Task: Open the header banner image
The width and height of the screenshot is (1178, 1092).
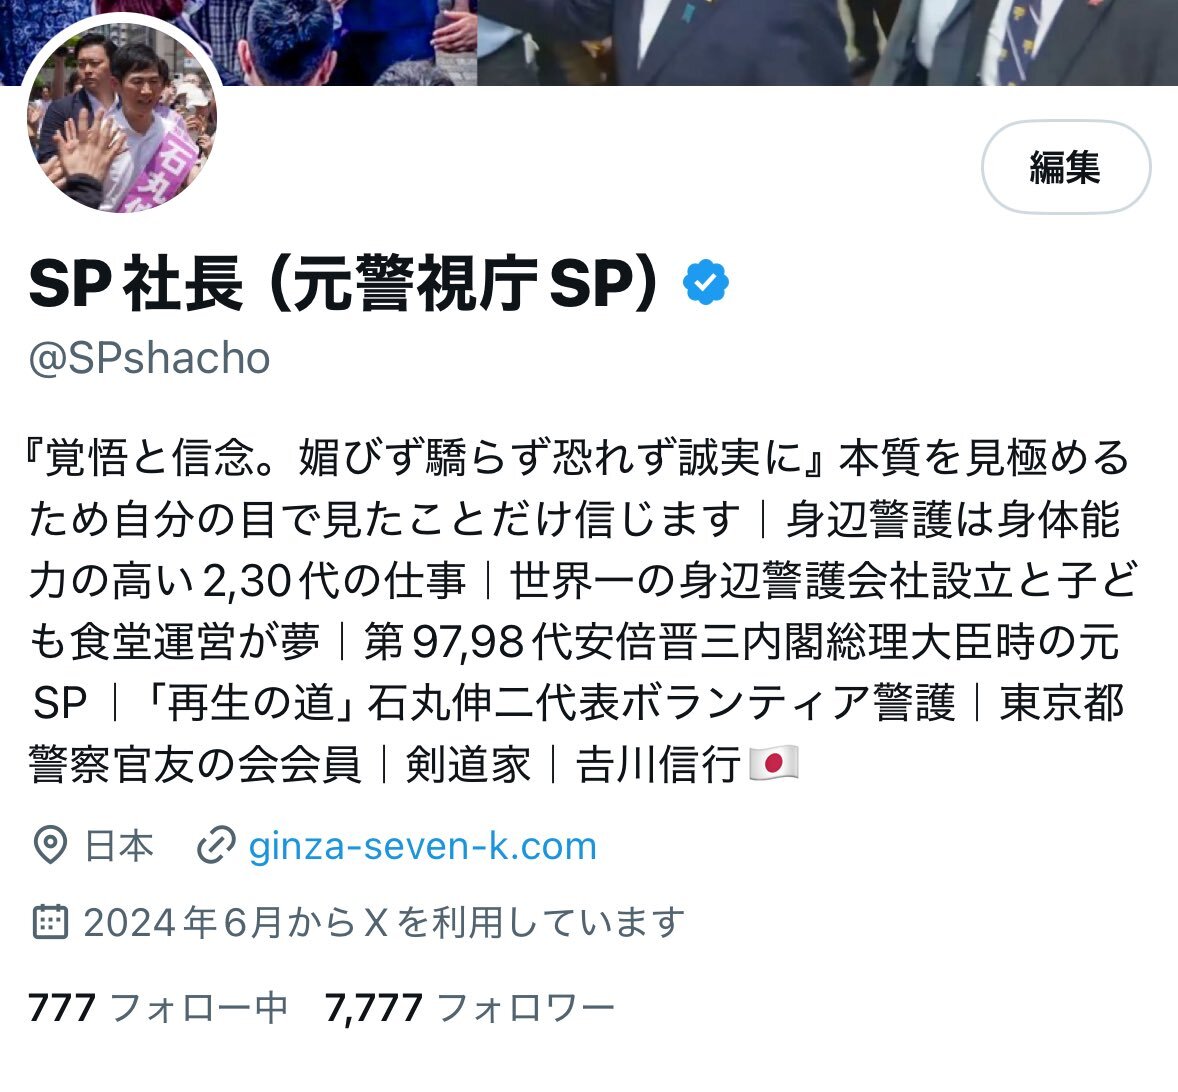Action: point(589,42)
